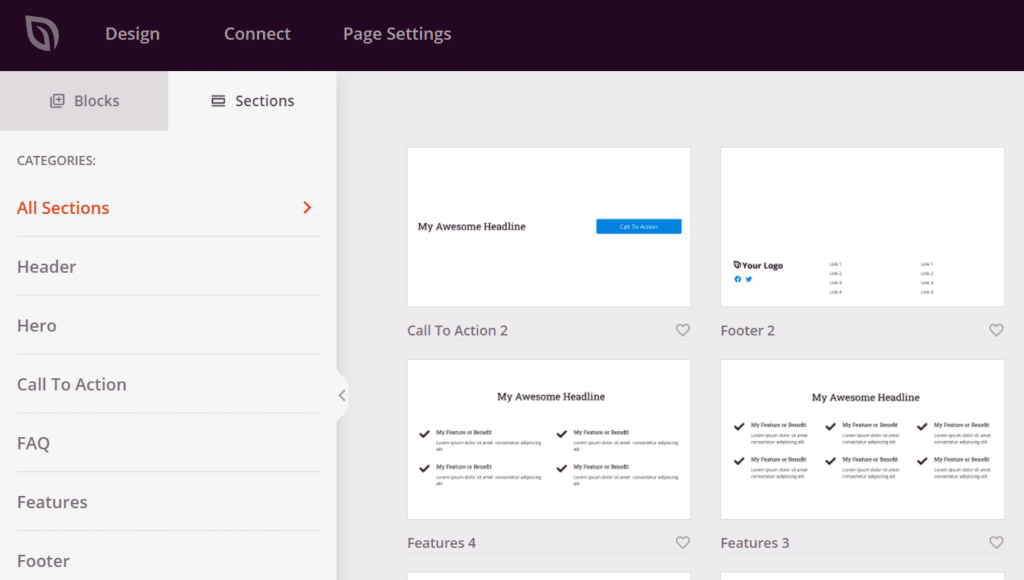Expand All Sections chevron arrow

pos(307,208)
